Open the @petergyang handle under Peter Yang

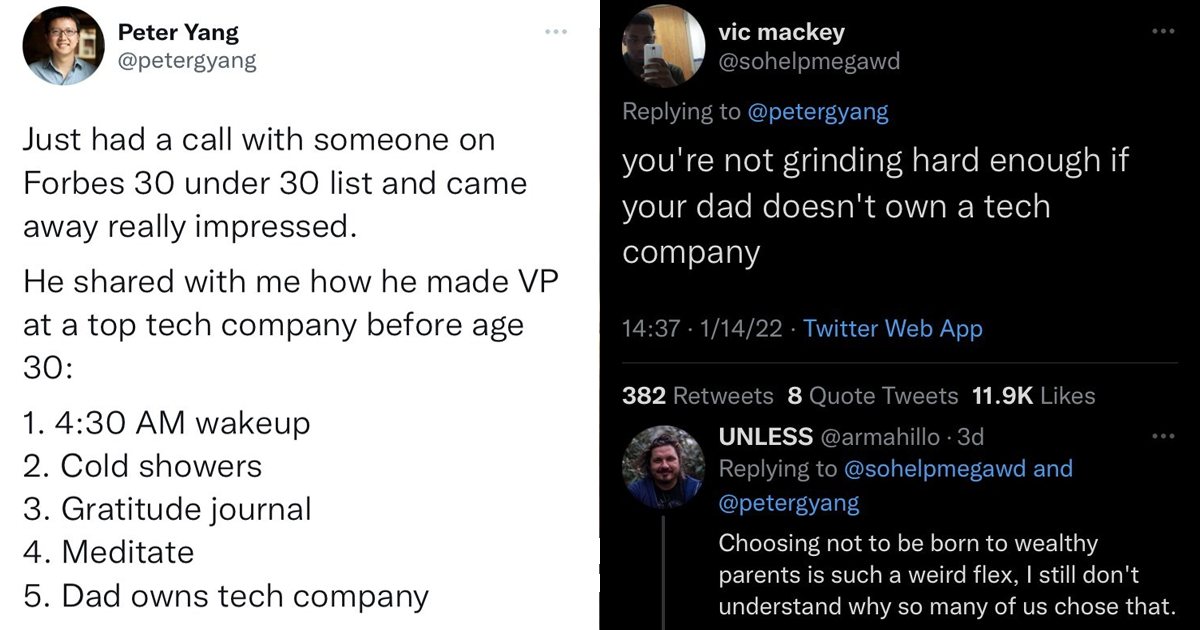(x=187, y=61)
